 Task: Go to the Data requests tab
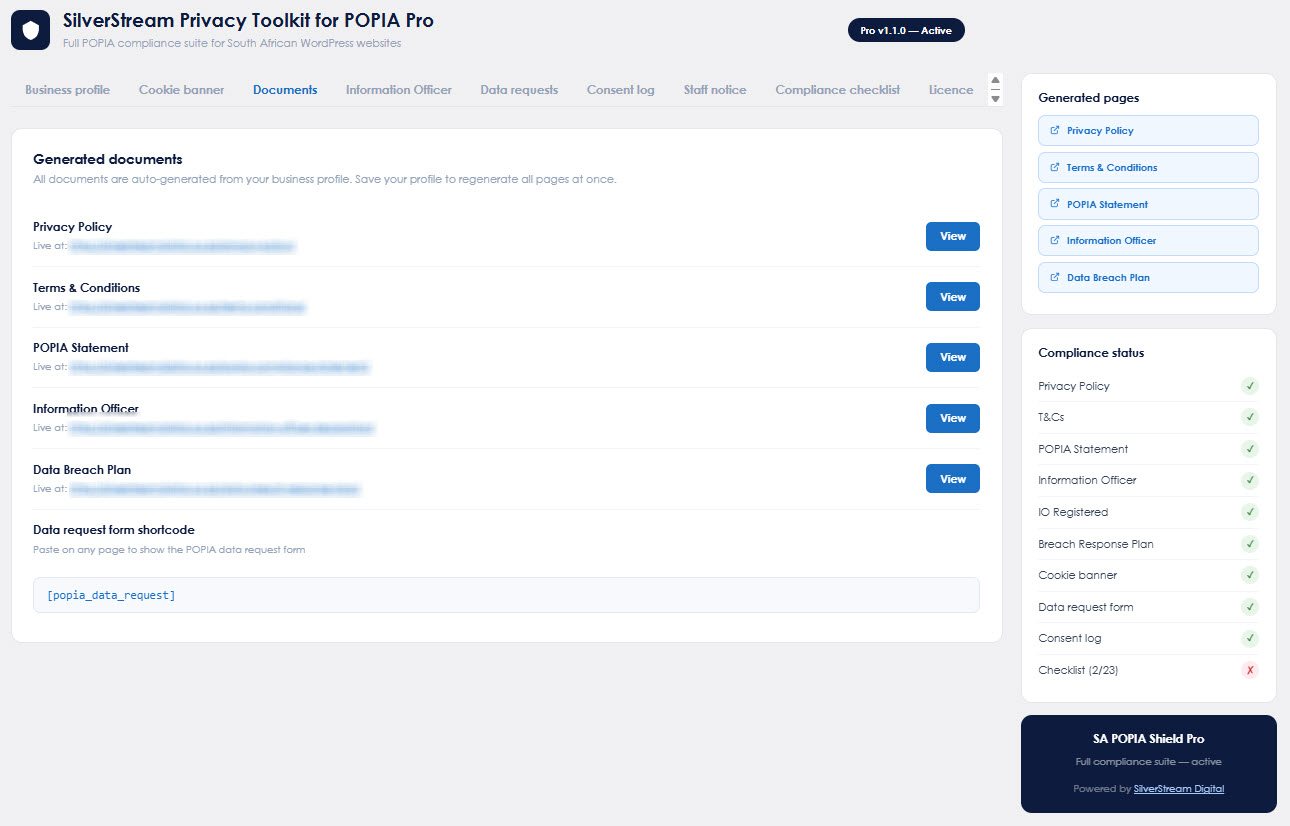519,90
